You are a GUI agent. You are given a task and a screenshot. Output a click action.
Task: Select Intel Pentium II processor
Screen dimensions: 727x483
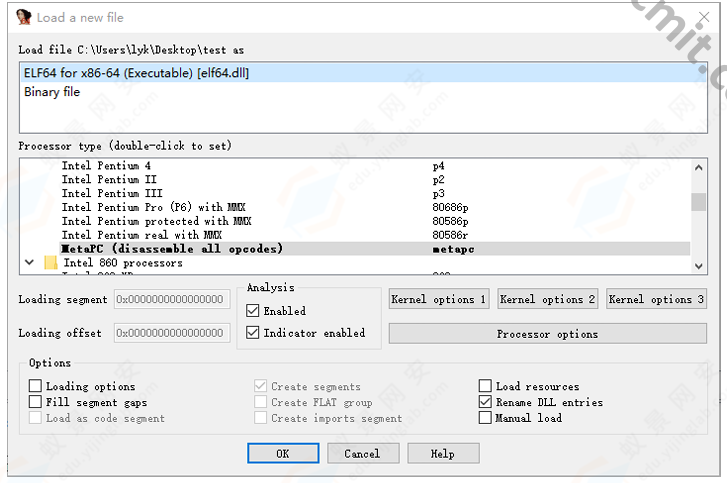pos(109,179)
